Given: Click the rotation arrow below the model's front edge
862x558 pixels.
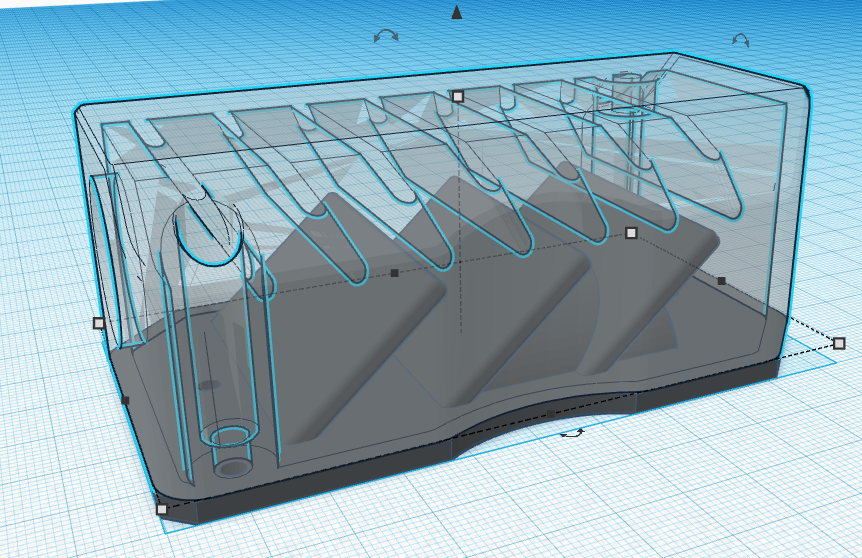Looking at the screenshot, I should 572,433.
